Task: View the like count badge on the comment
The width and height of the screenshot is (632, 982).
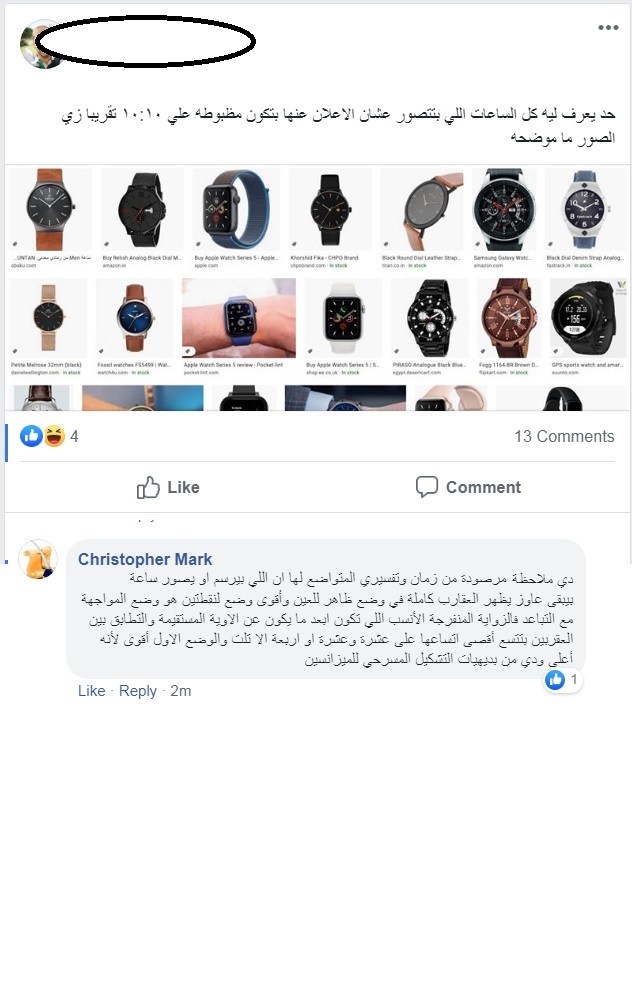Action: pyautogui.click(x=562, y=680)
